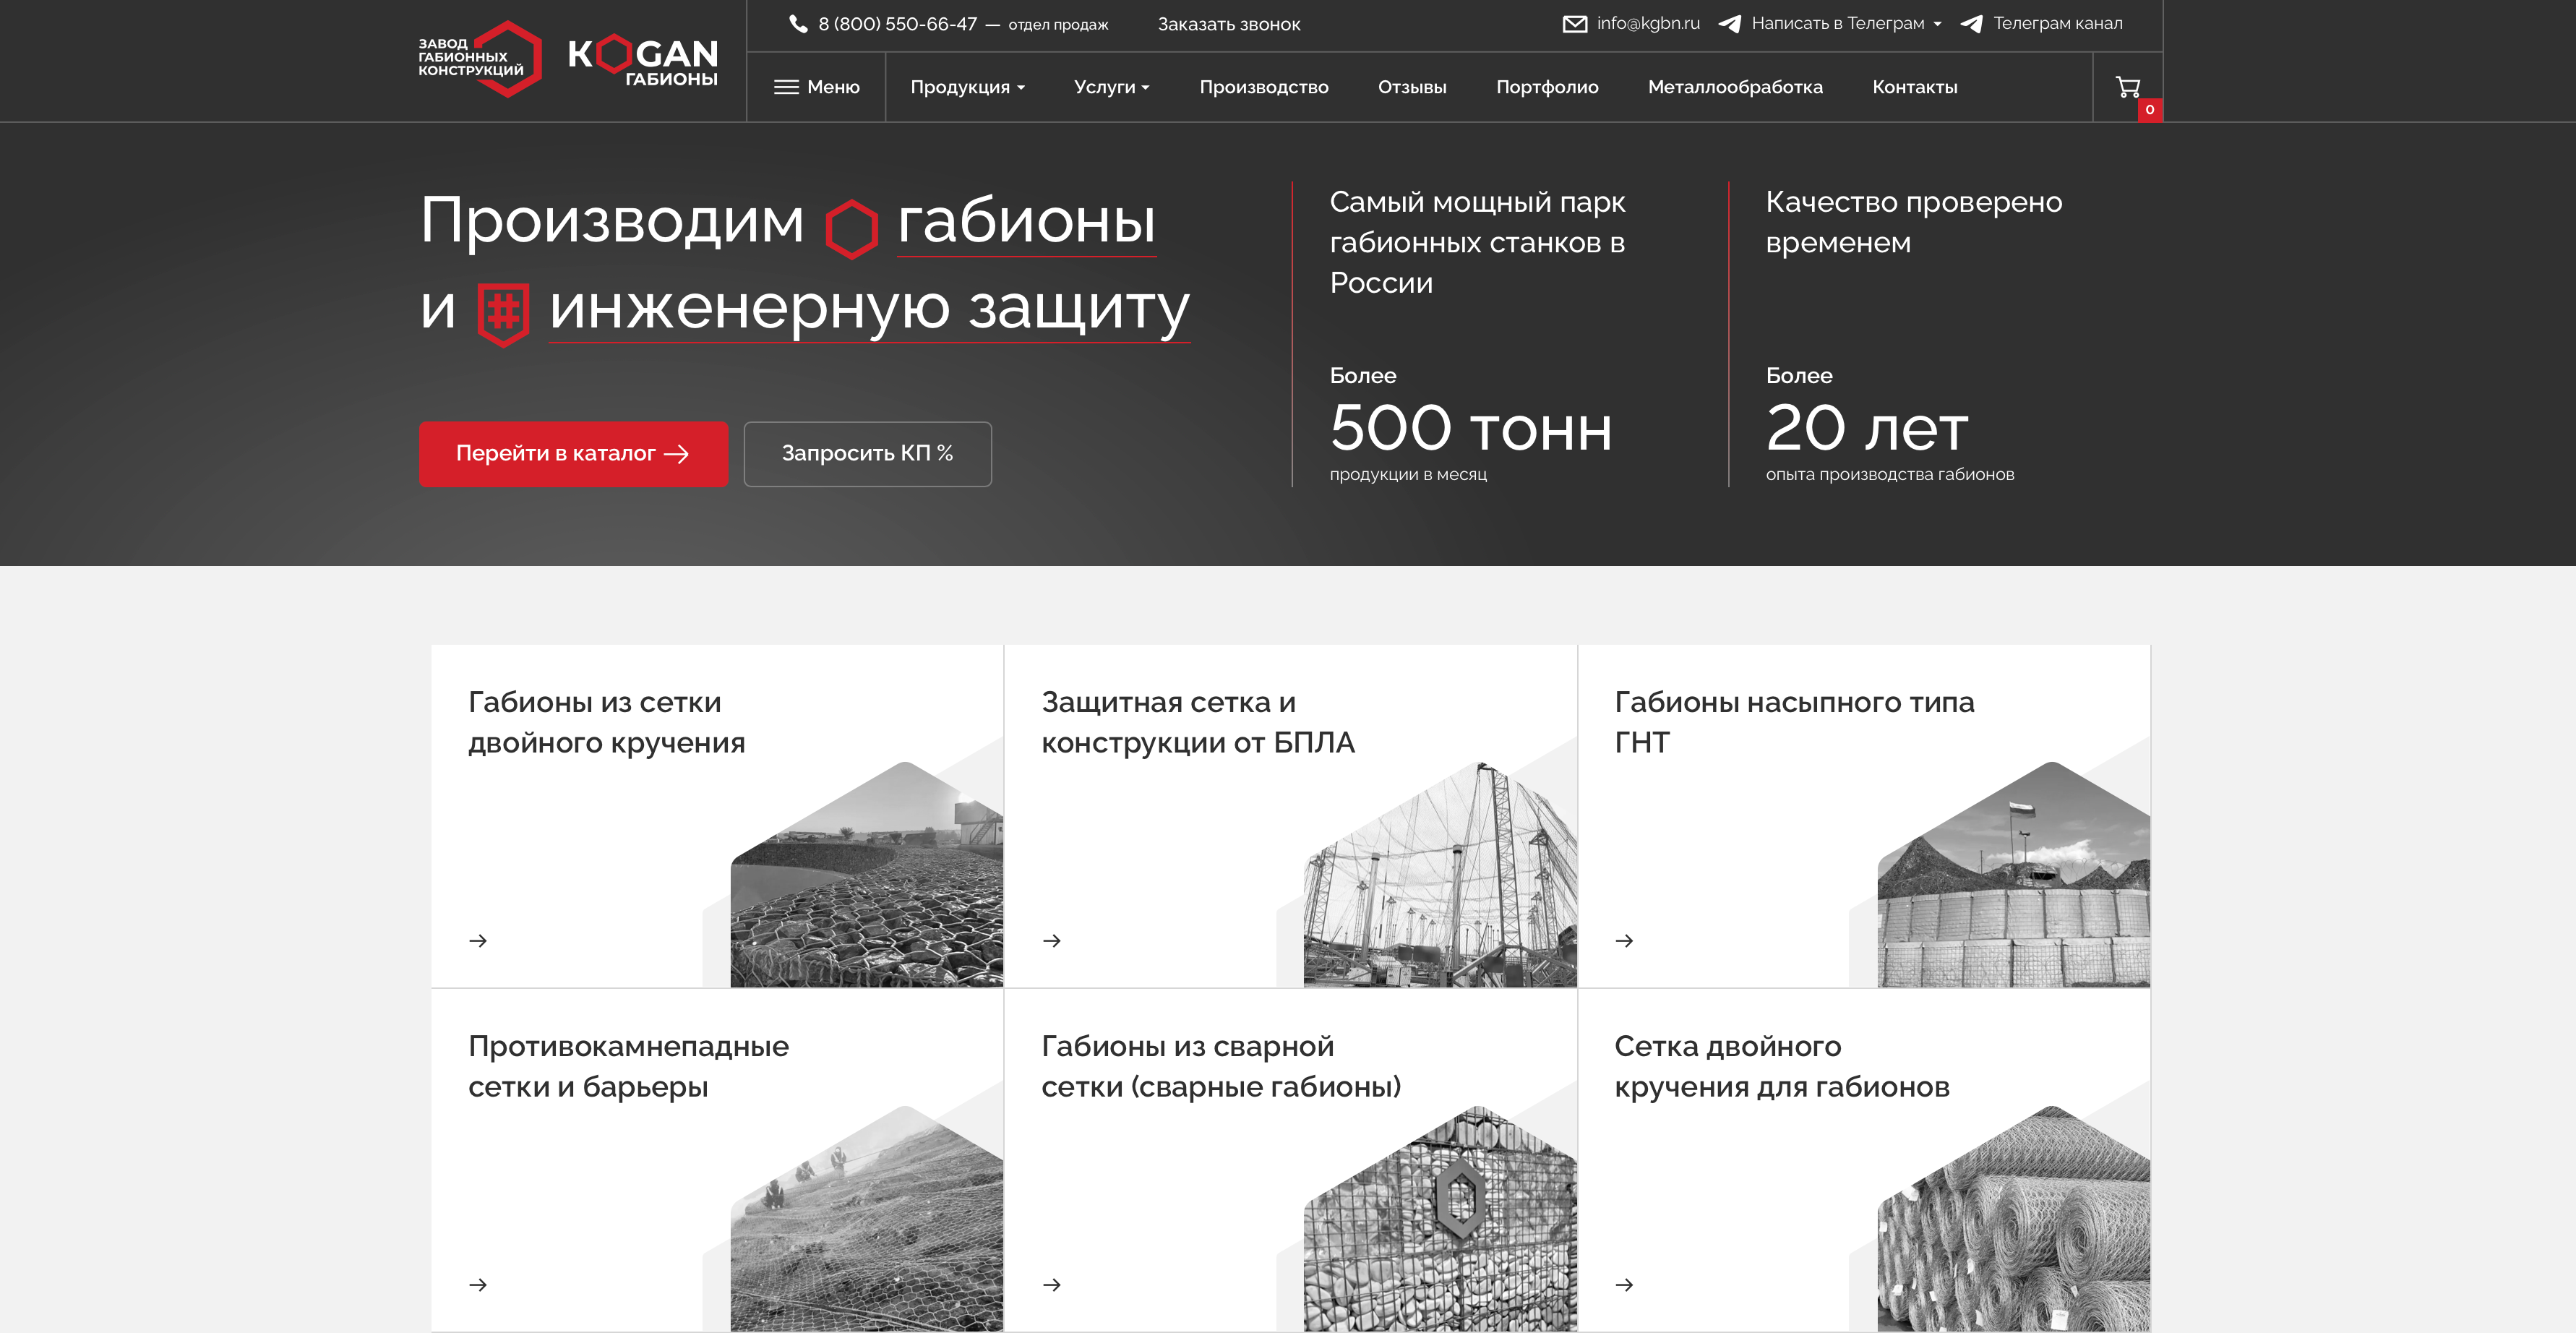Click email link info@kgbn.ru

1647,24
